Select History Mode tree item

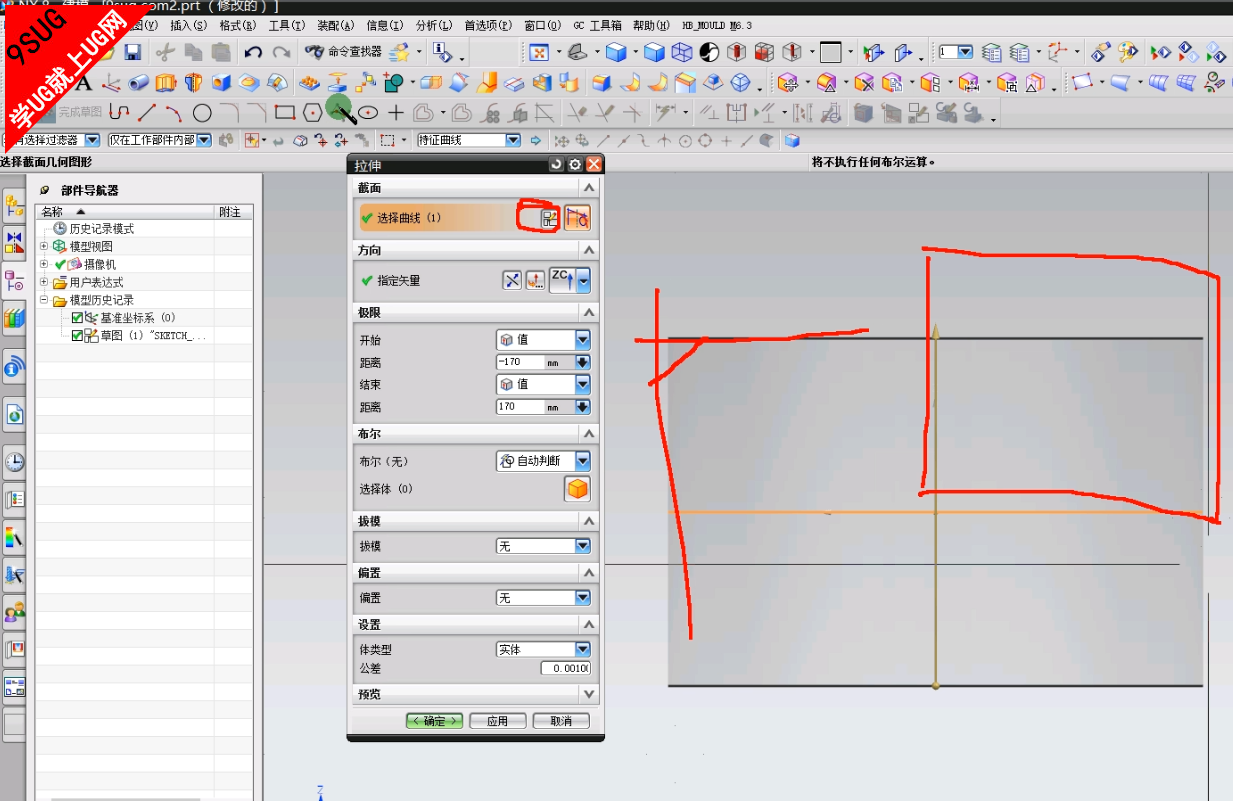(x=101, y=229)
